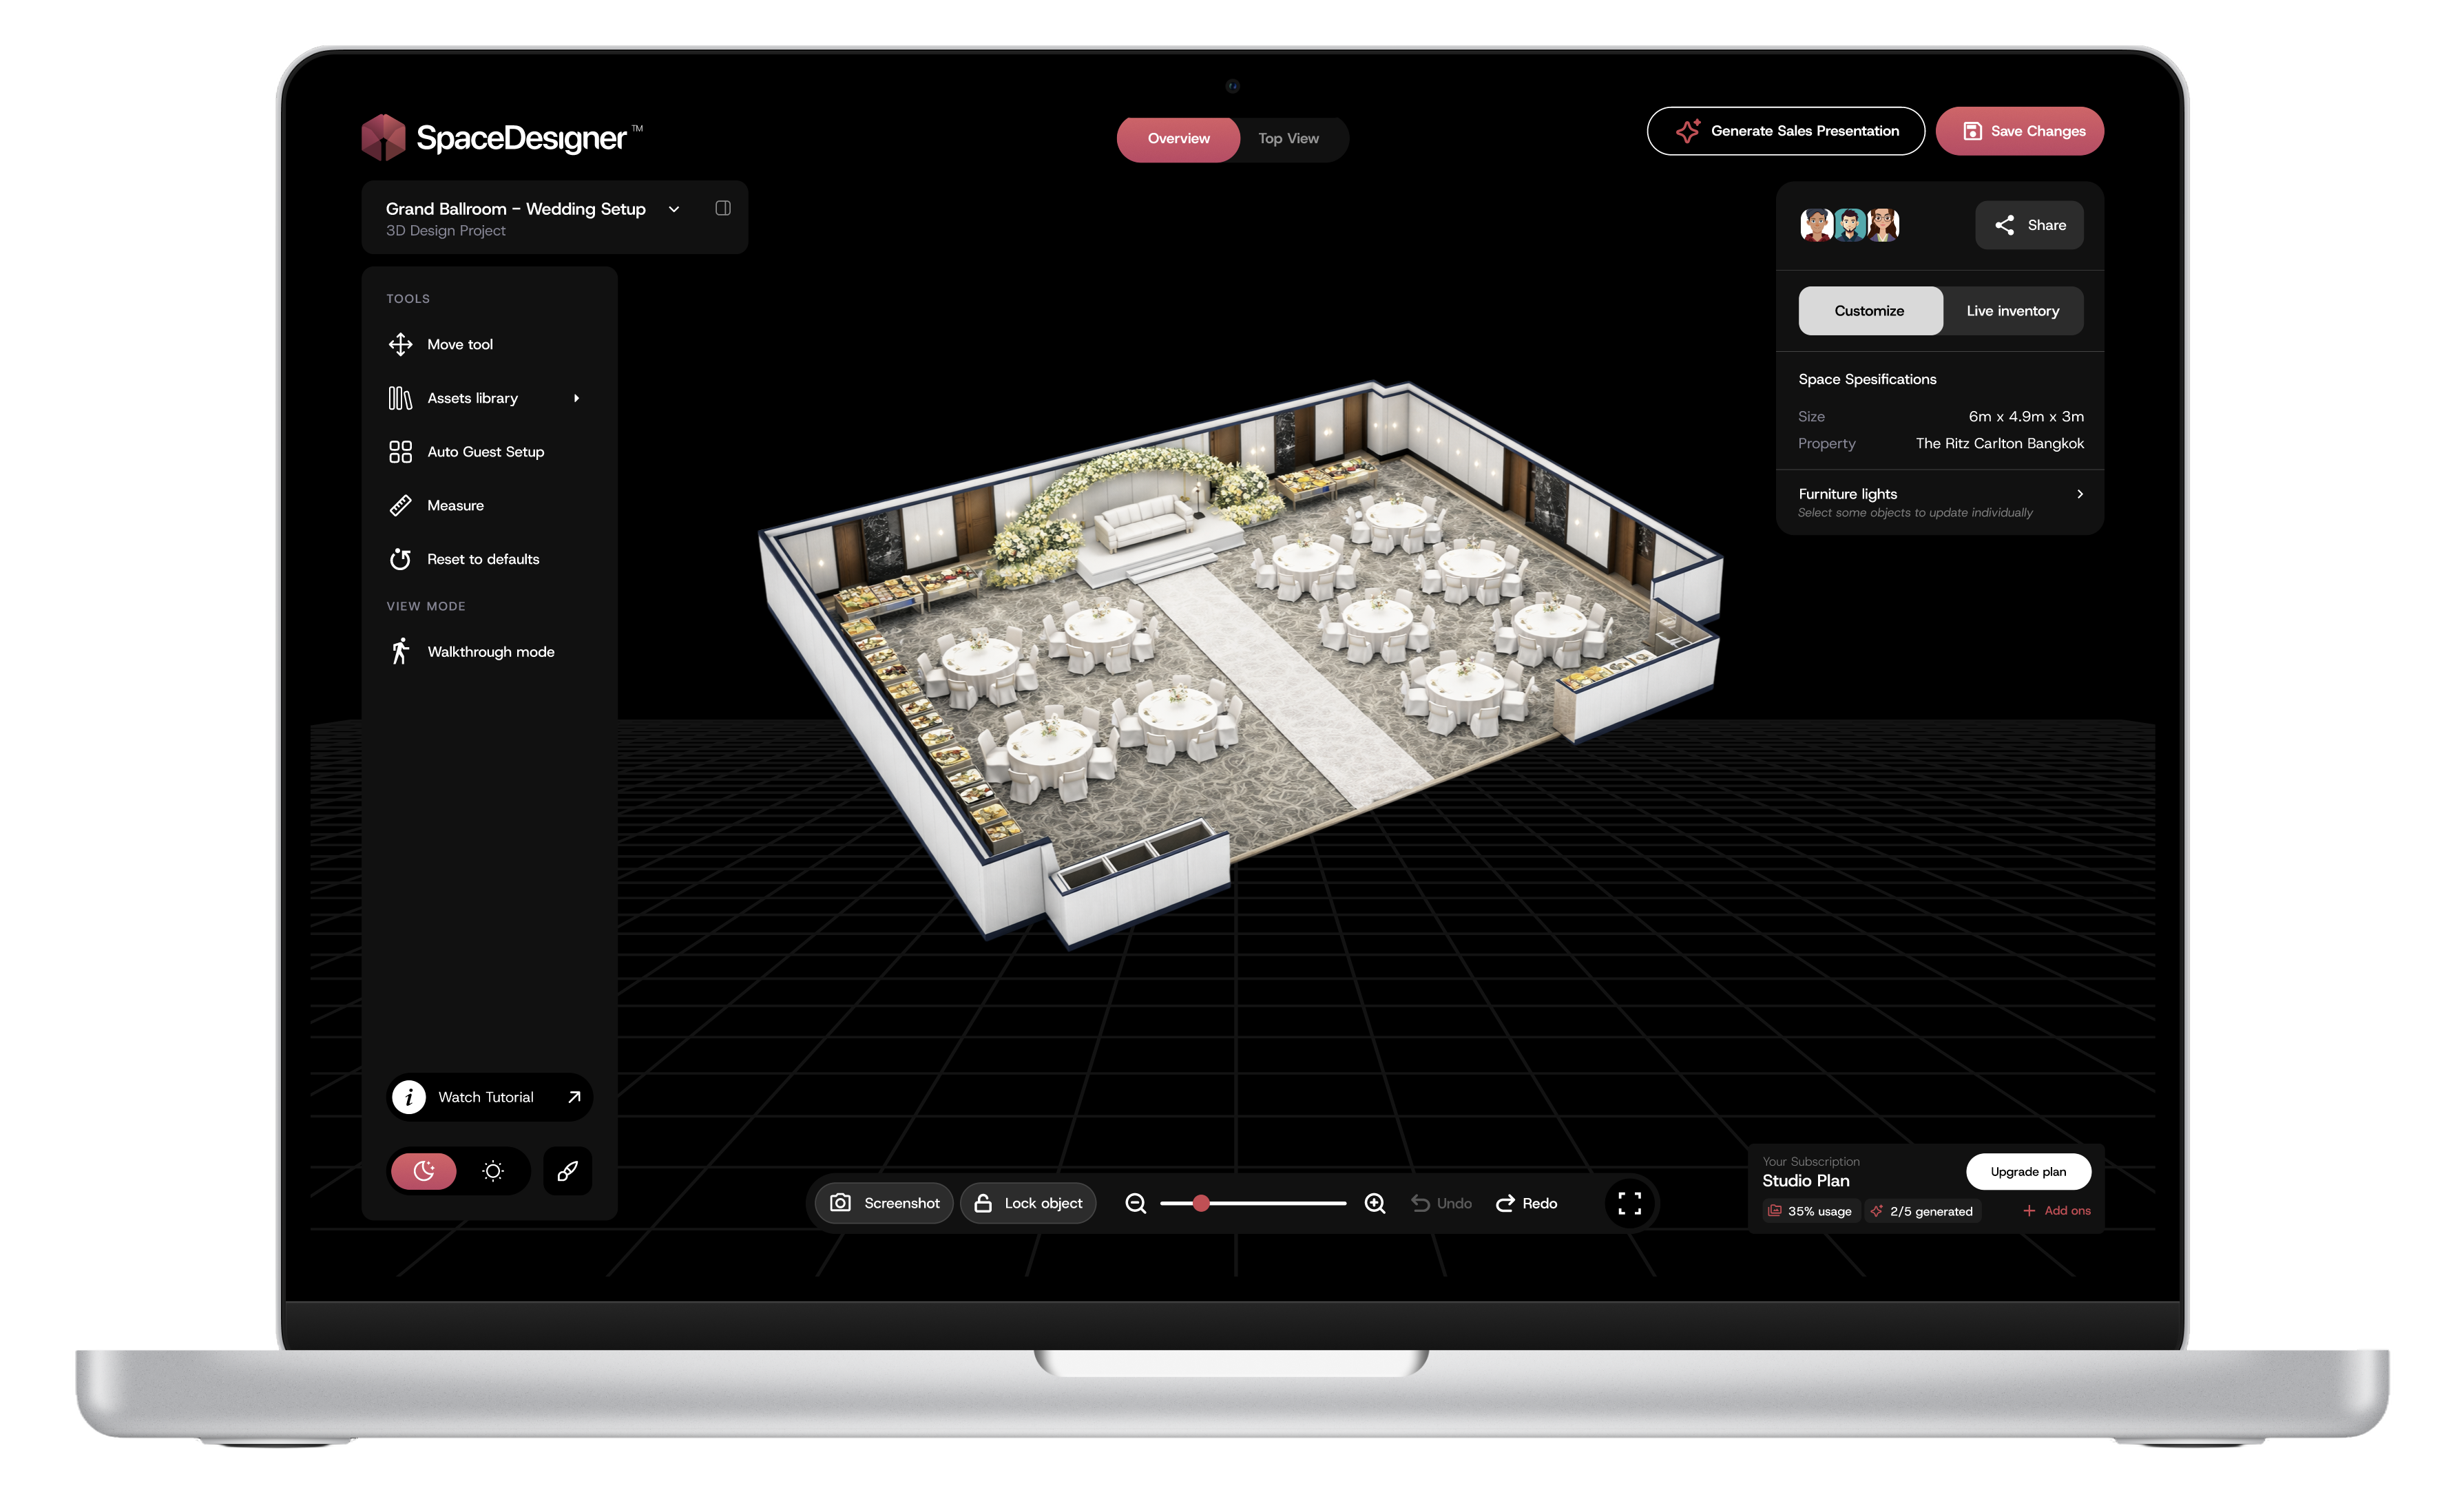Click the sparkle icon on Generate Sales Presentation
This screenshot has height=1490, width=2464.
point(1688,131)
